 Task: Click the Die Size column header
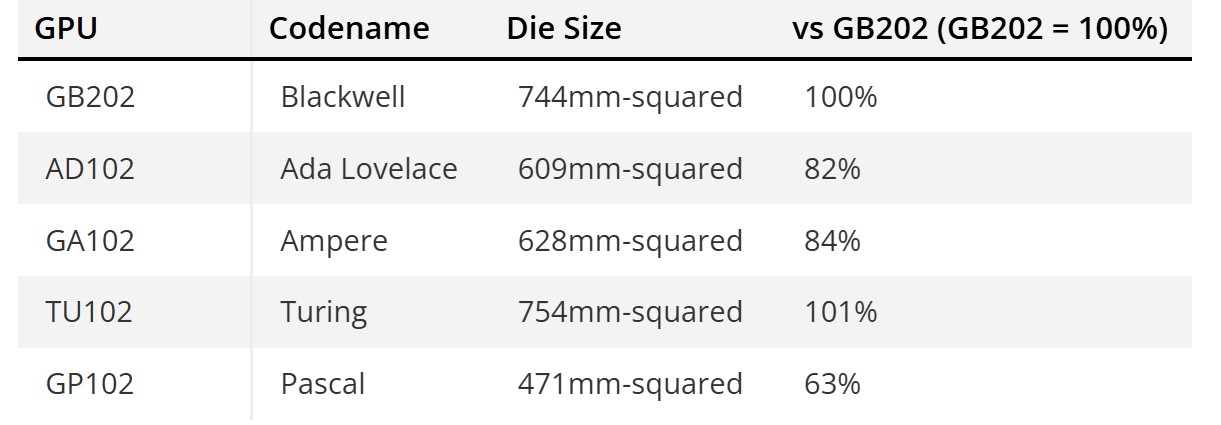pyautogui.click(x=563, y=29)
